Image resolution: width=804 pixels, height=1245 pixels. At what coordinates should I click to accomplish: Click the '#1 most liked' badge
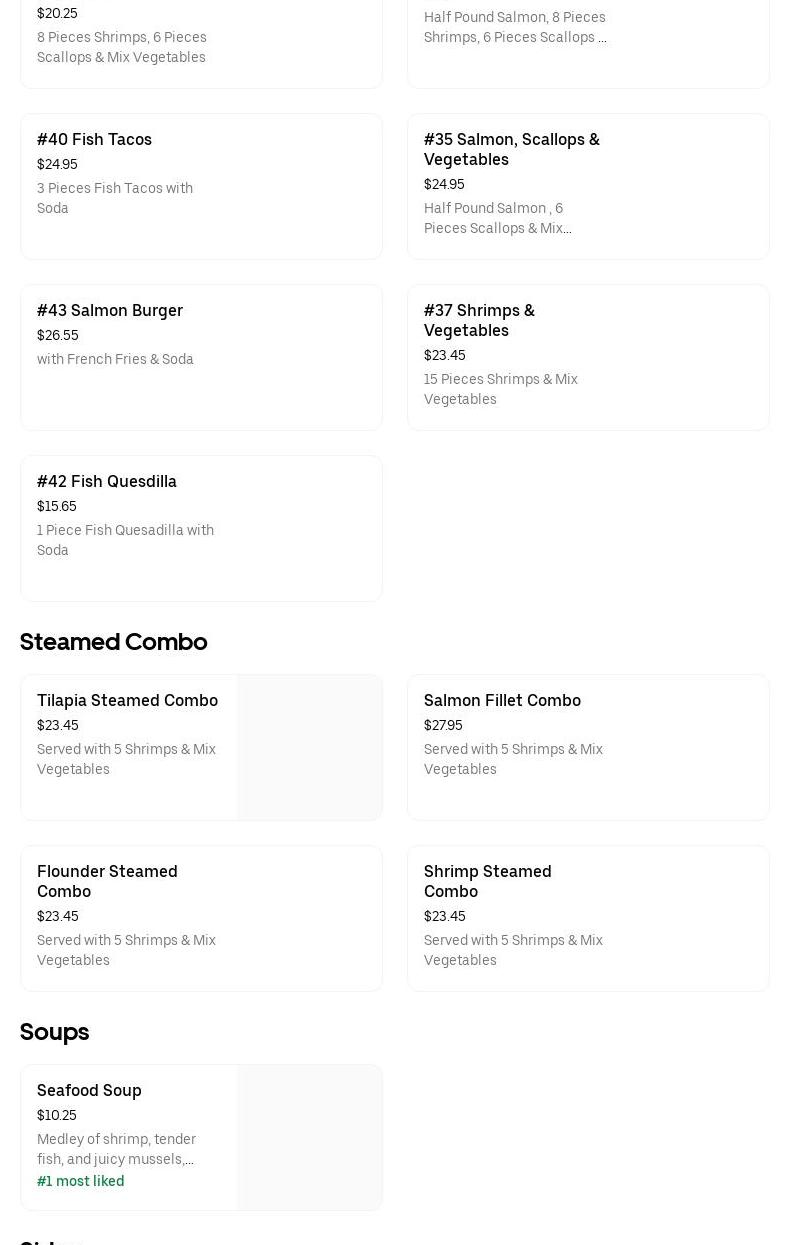tap(81, 1182)
